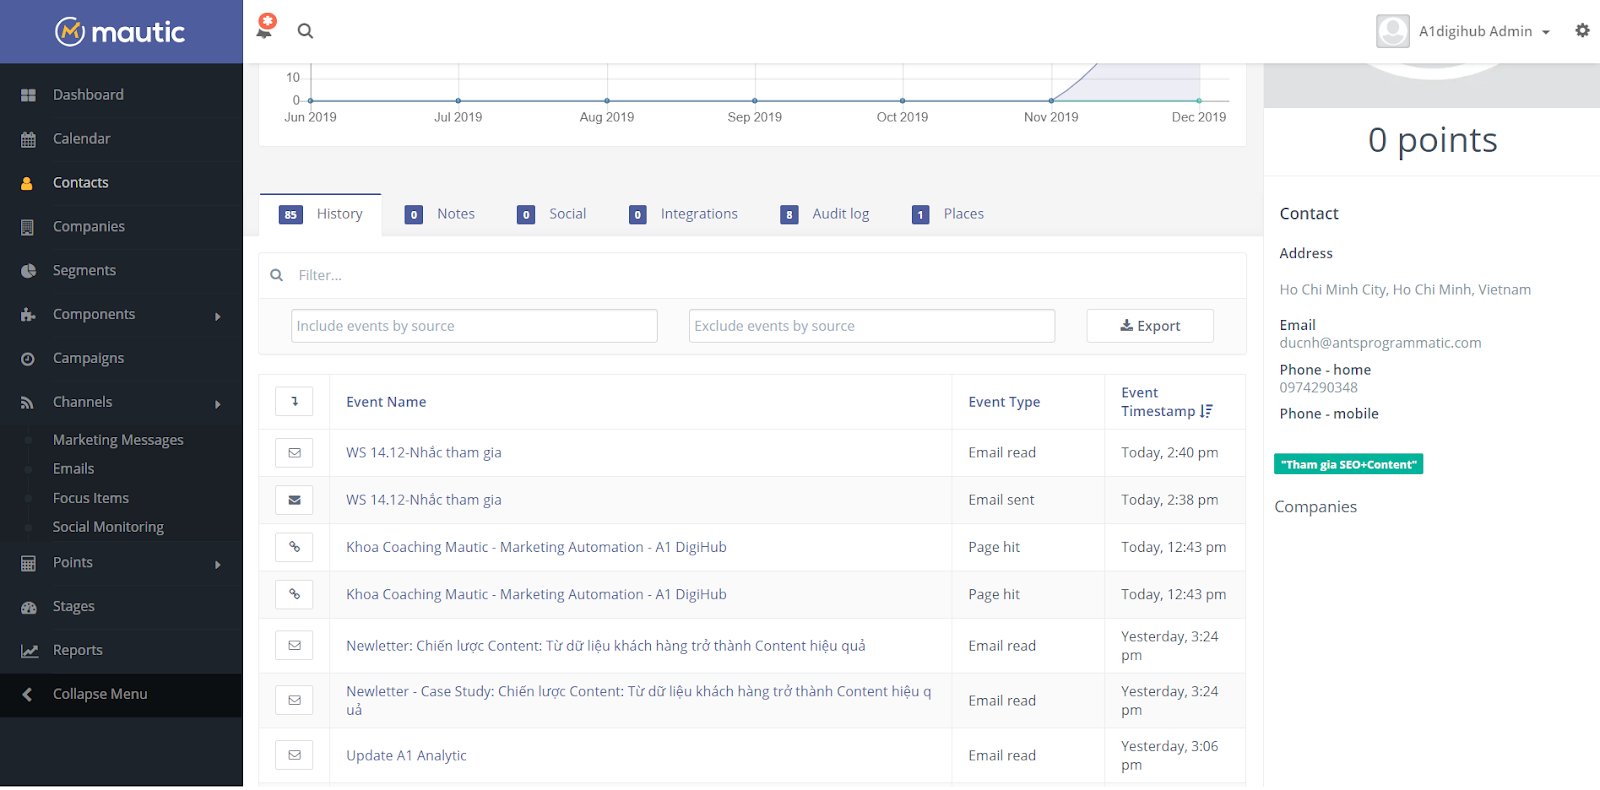This screenshot has width=1600, height=790.
Task: Click the Dashboard grid icon in sidebar
Action: click(28, 95)
